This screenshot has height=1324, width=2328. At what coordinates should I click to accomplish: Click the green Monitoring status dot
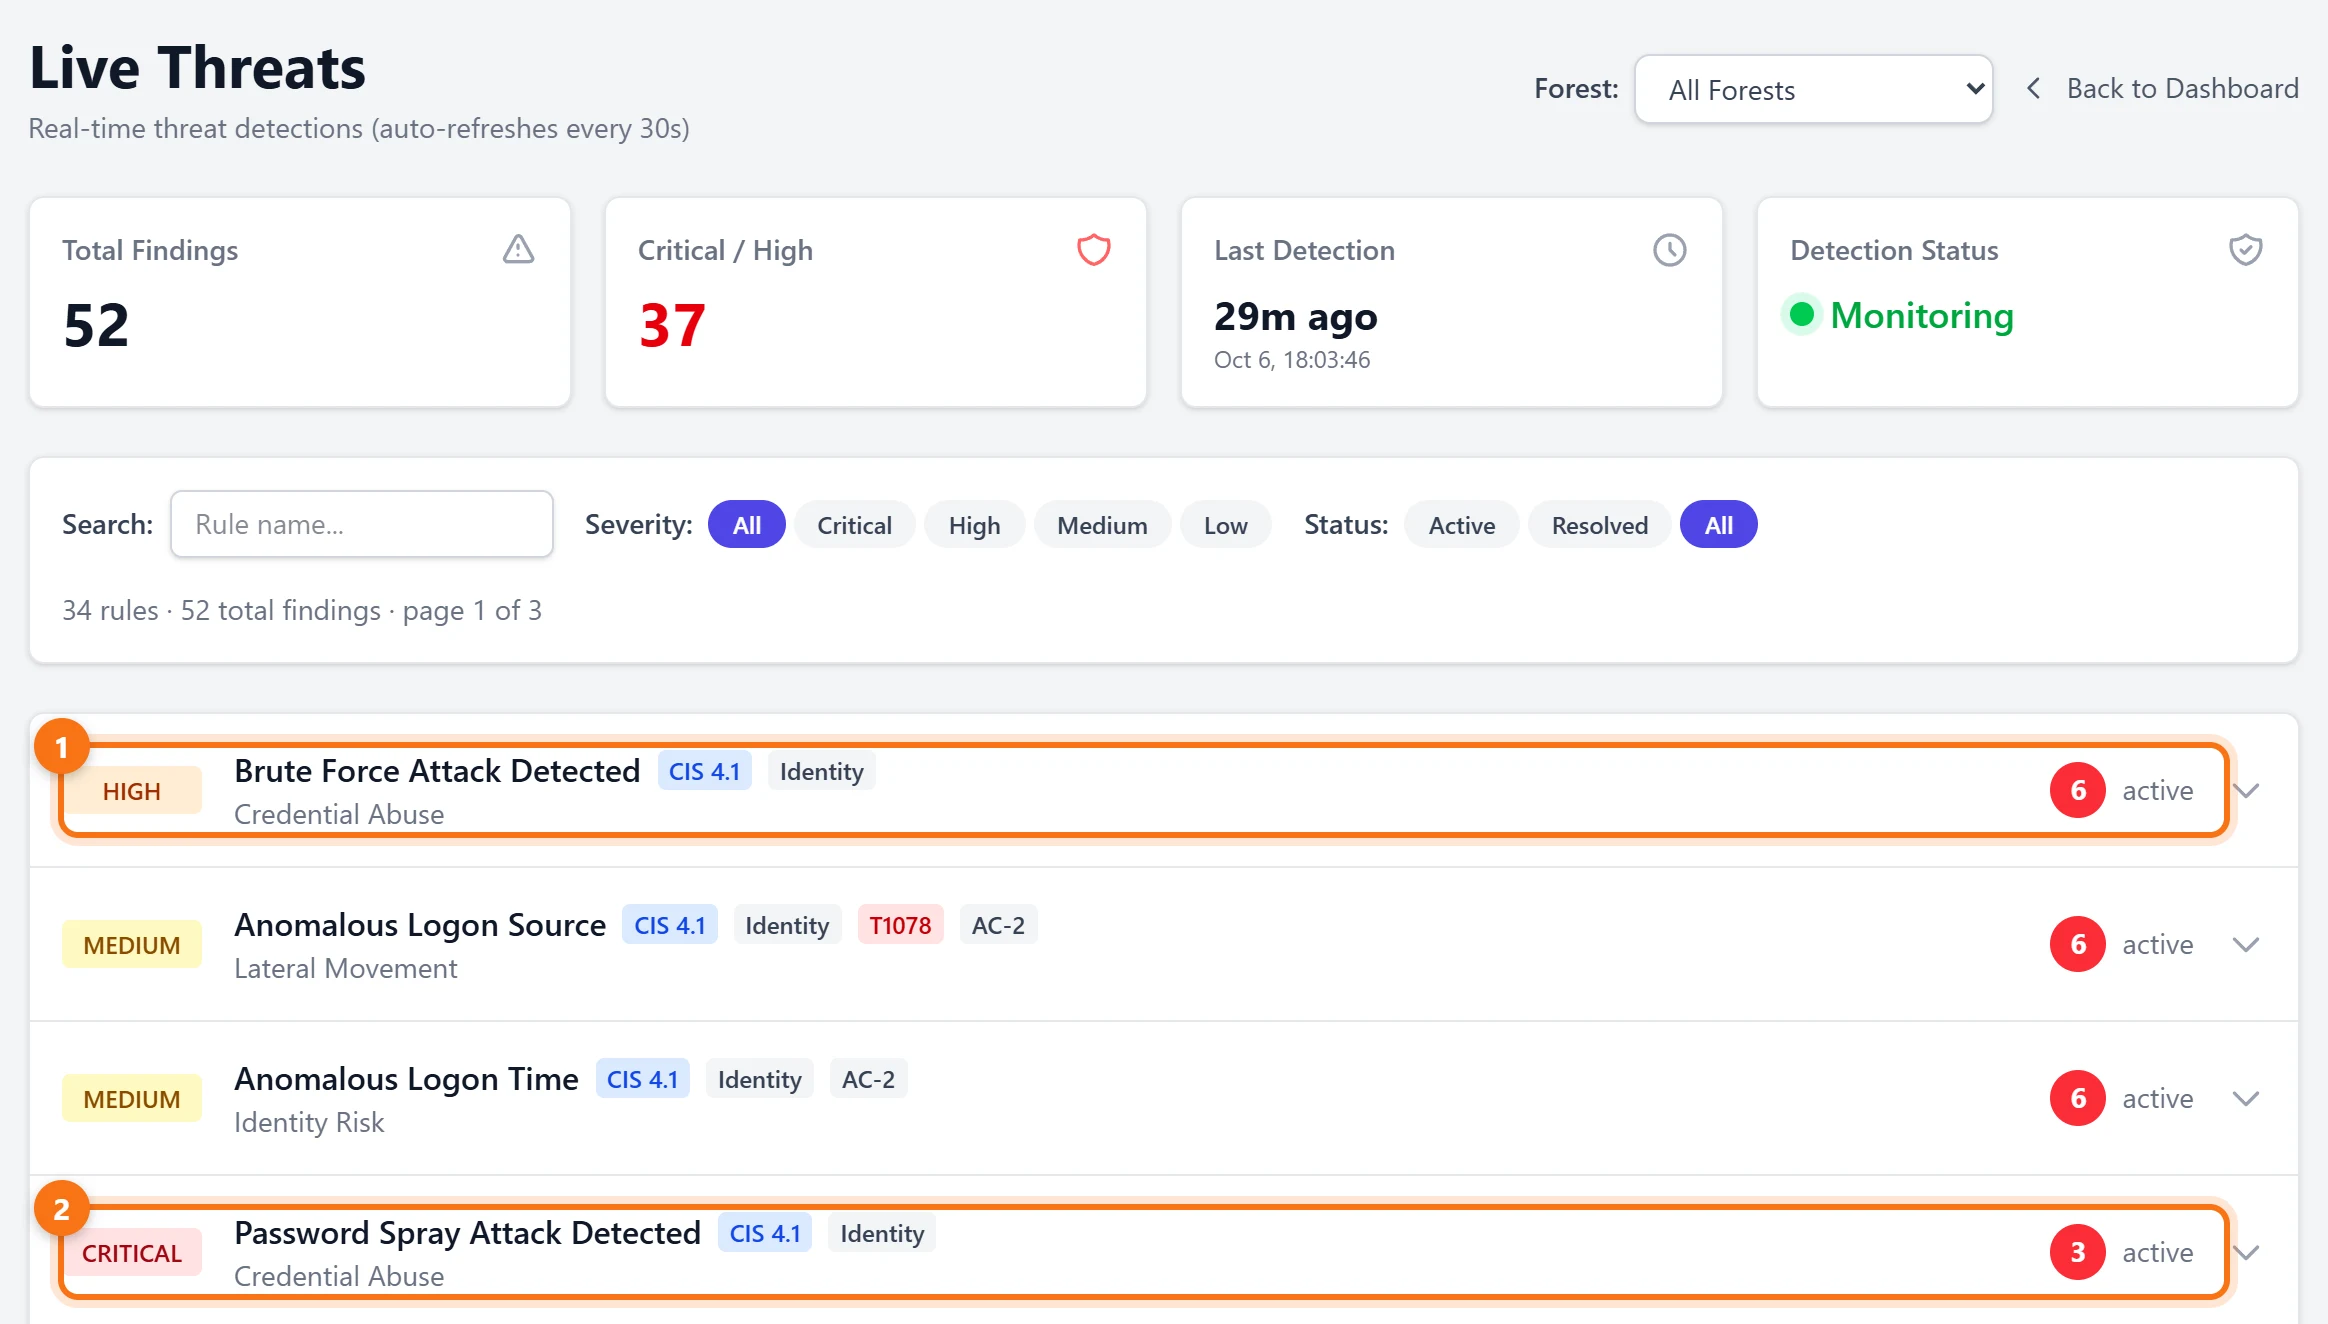(x=1802, y=314)
